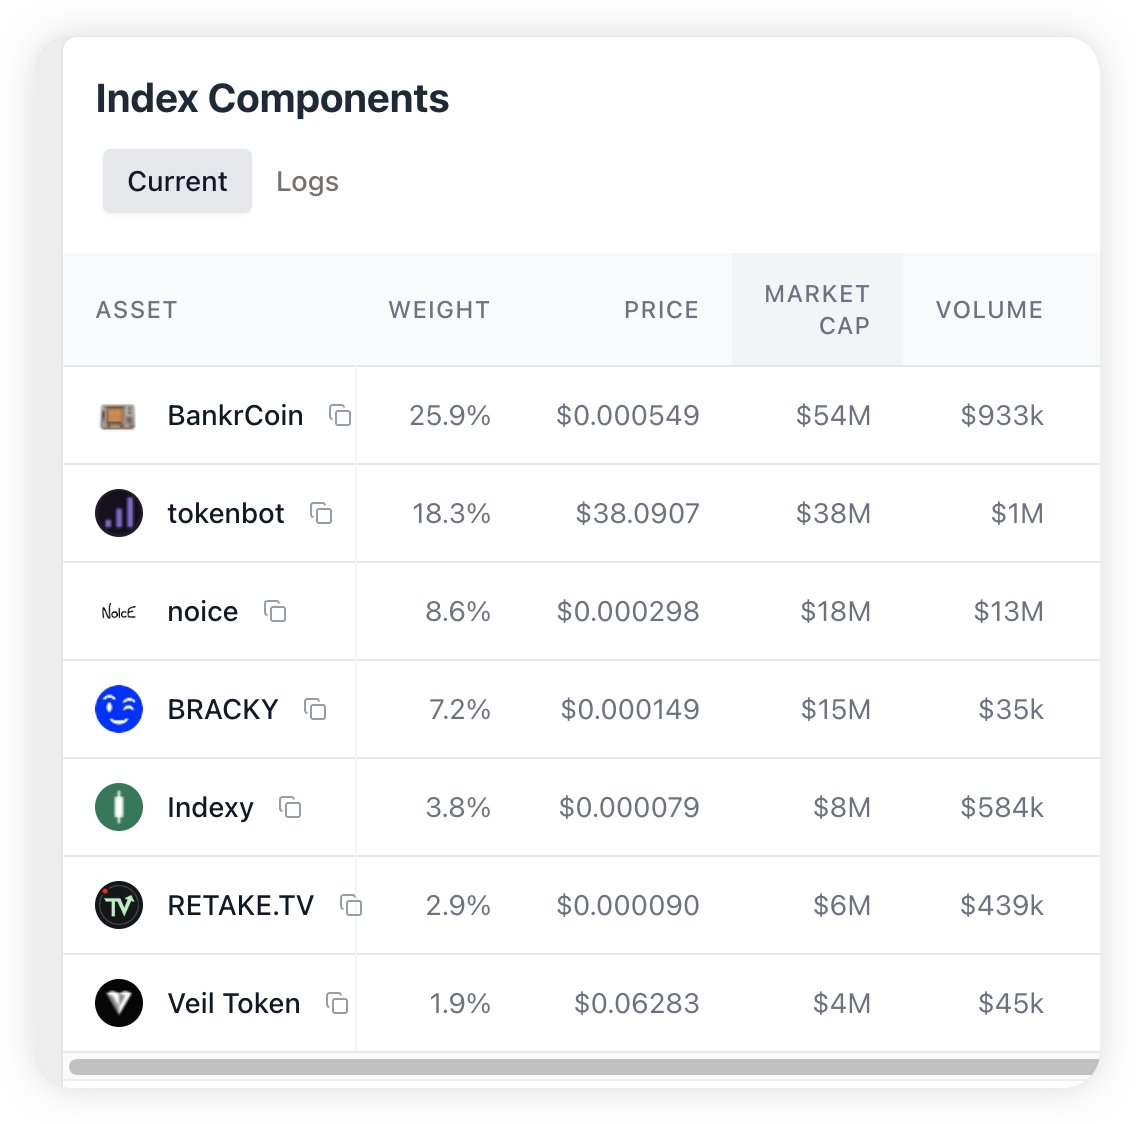The image size is (1136, 1124).
Task: Open the noice asset name link
Action: coord(202,612)
